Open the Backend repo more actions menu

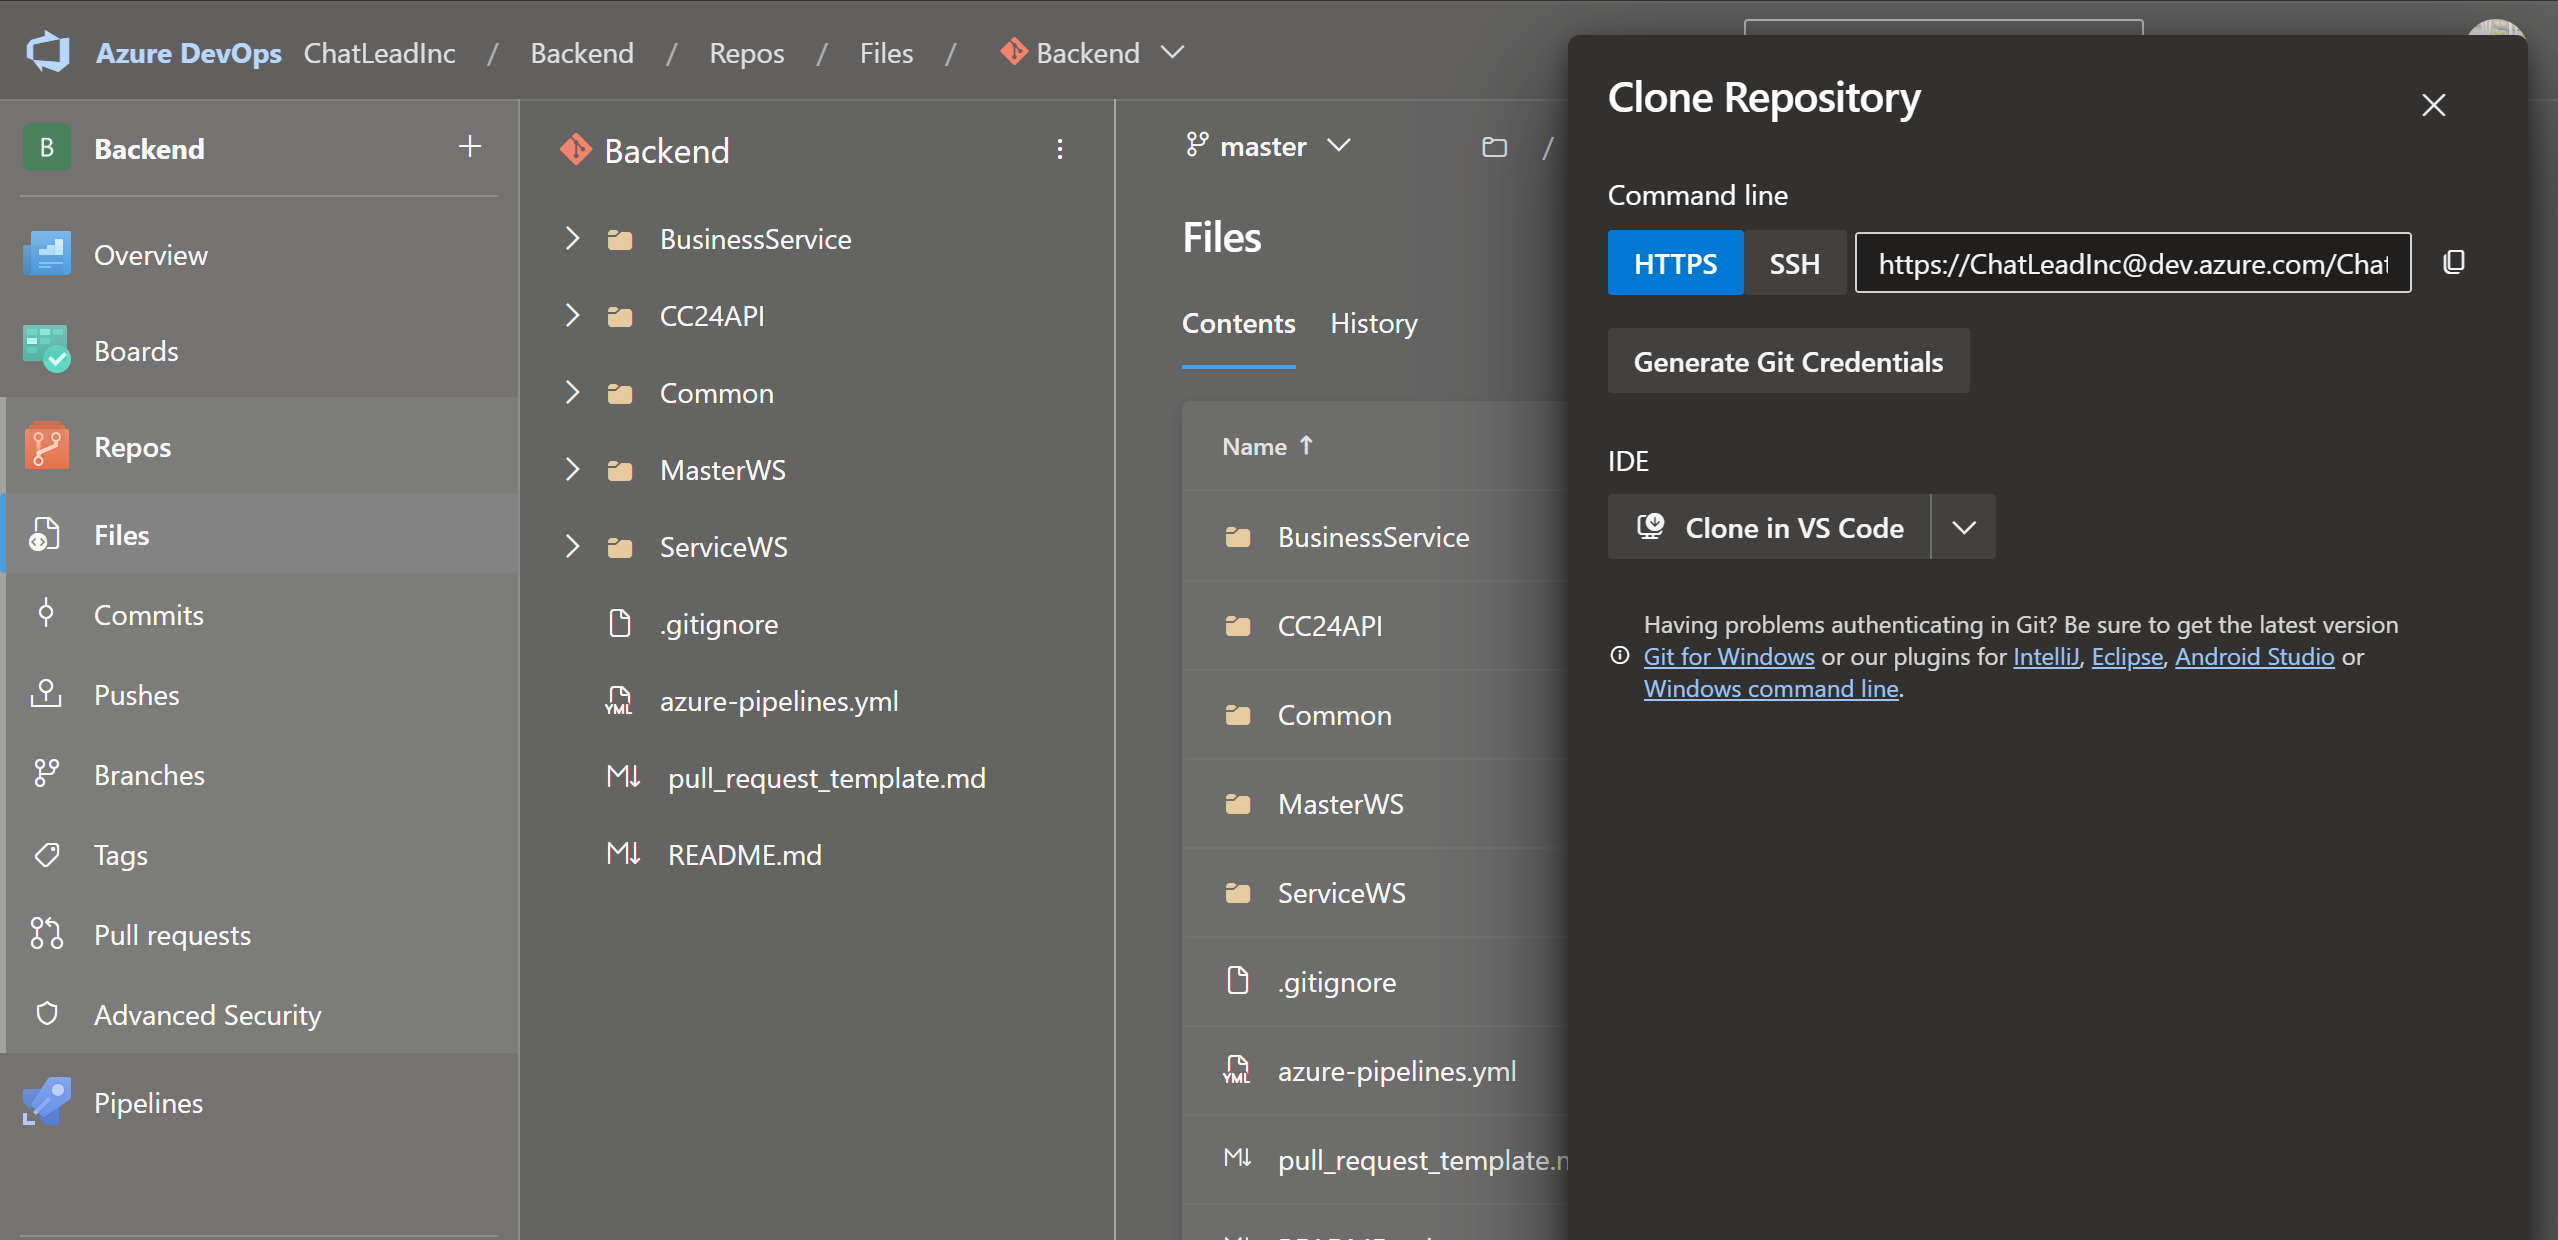coord(1060,150)
